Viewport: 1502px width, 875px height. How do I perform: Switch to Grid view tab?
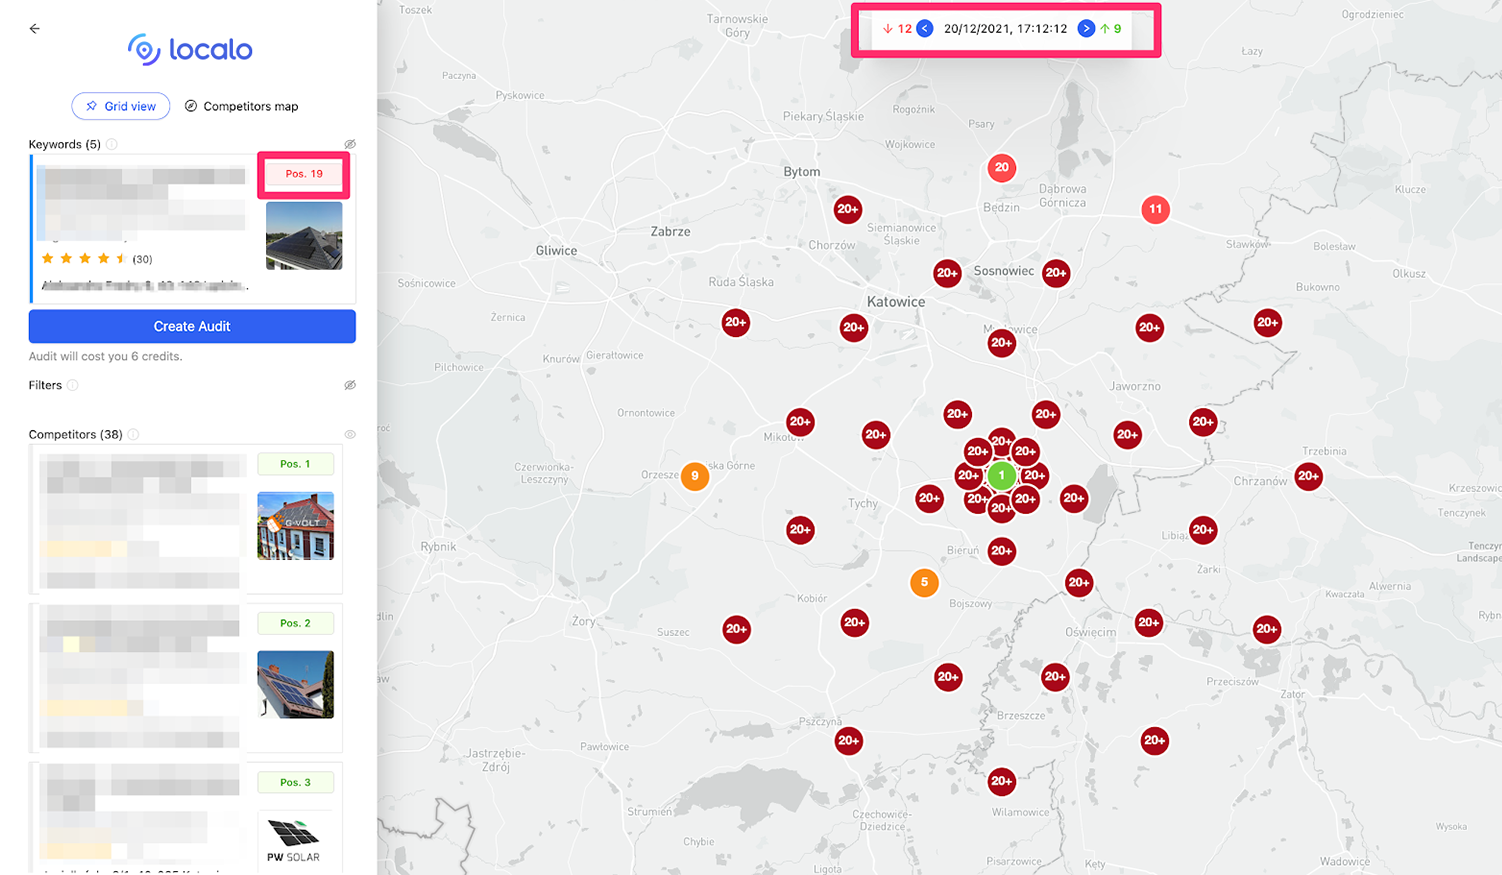(121, 106)
